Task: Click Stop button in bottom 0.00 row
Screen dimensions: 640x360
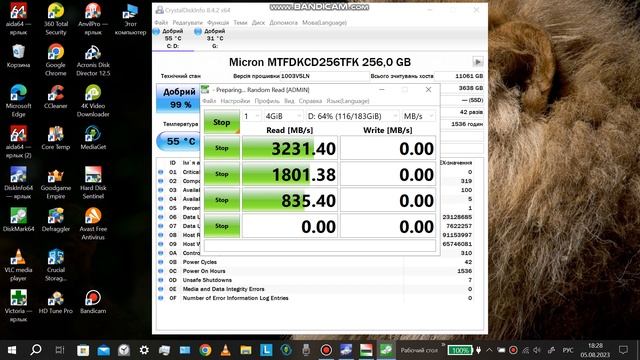Action: [222, 226]
